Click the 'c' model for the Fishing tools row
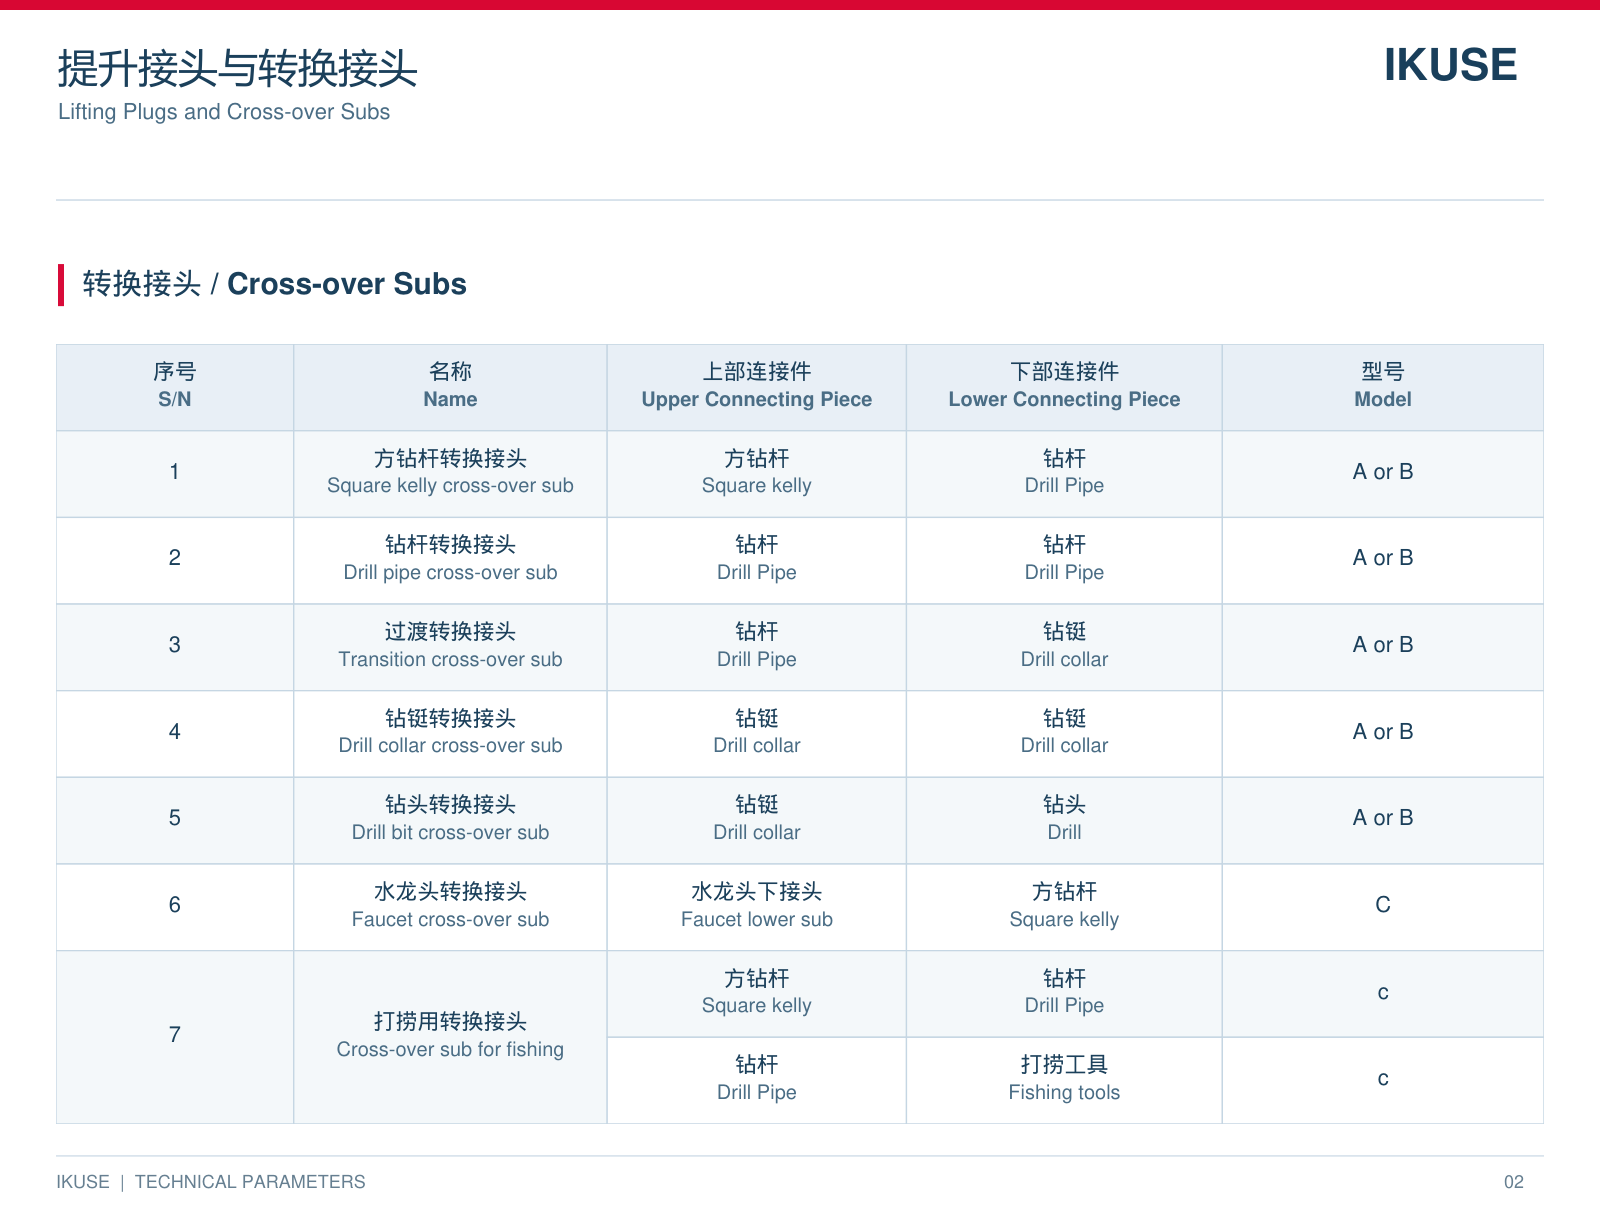The image size is (1600, 1224). [1383, 1079]
